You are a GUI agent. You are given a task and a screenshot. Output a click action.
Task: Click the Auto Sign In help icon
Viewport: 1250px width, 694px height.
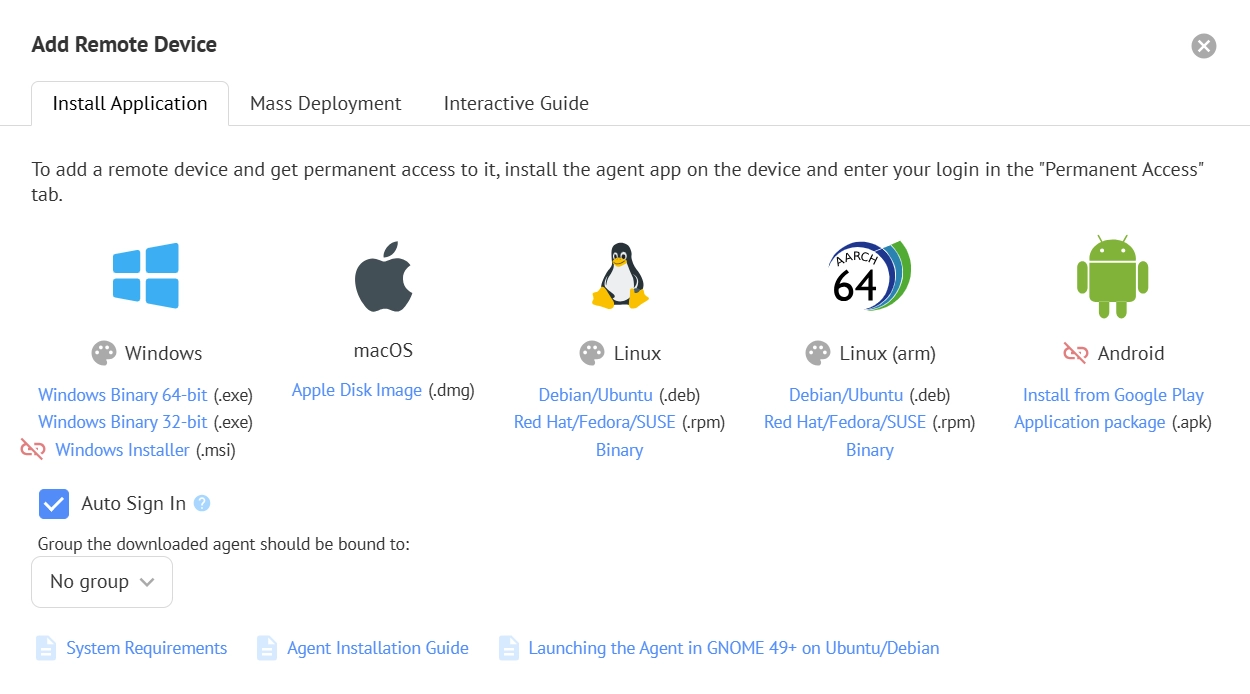(202, 503)
